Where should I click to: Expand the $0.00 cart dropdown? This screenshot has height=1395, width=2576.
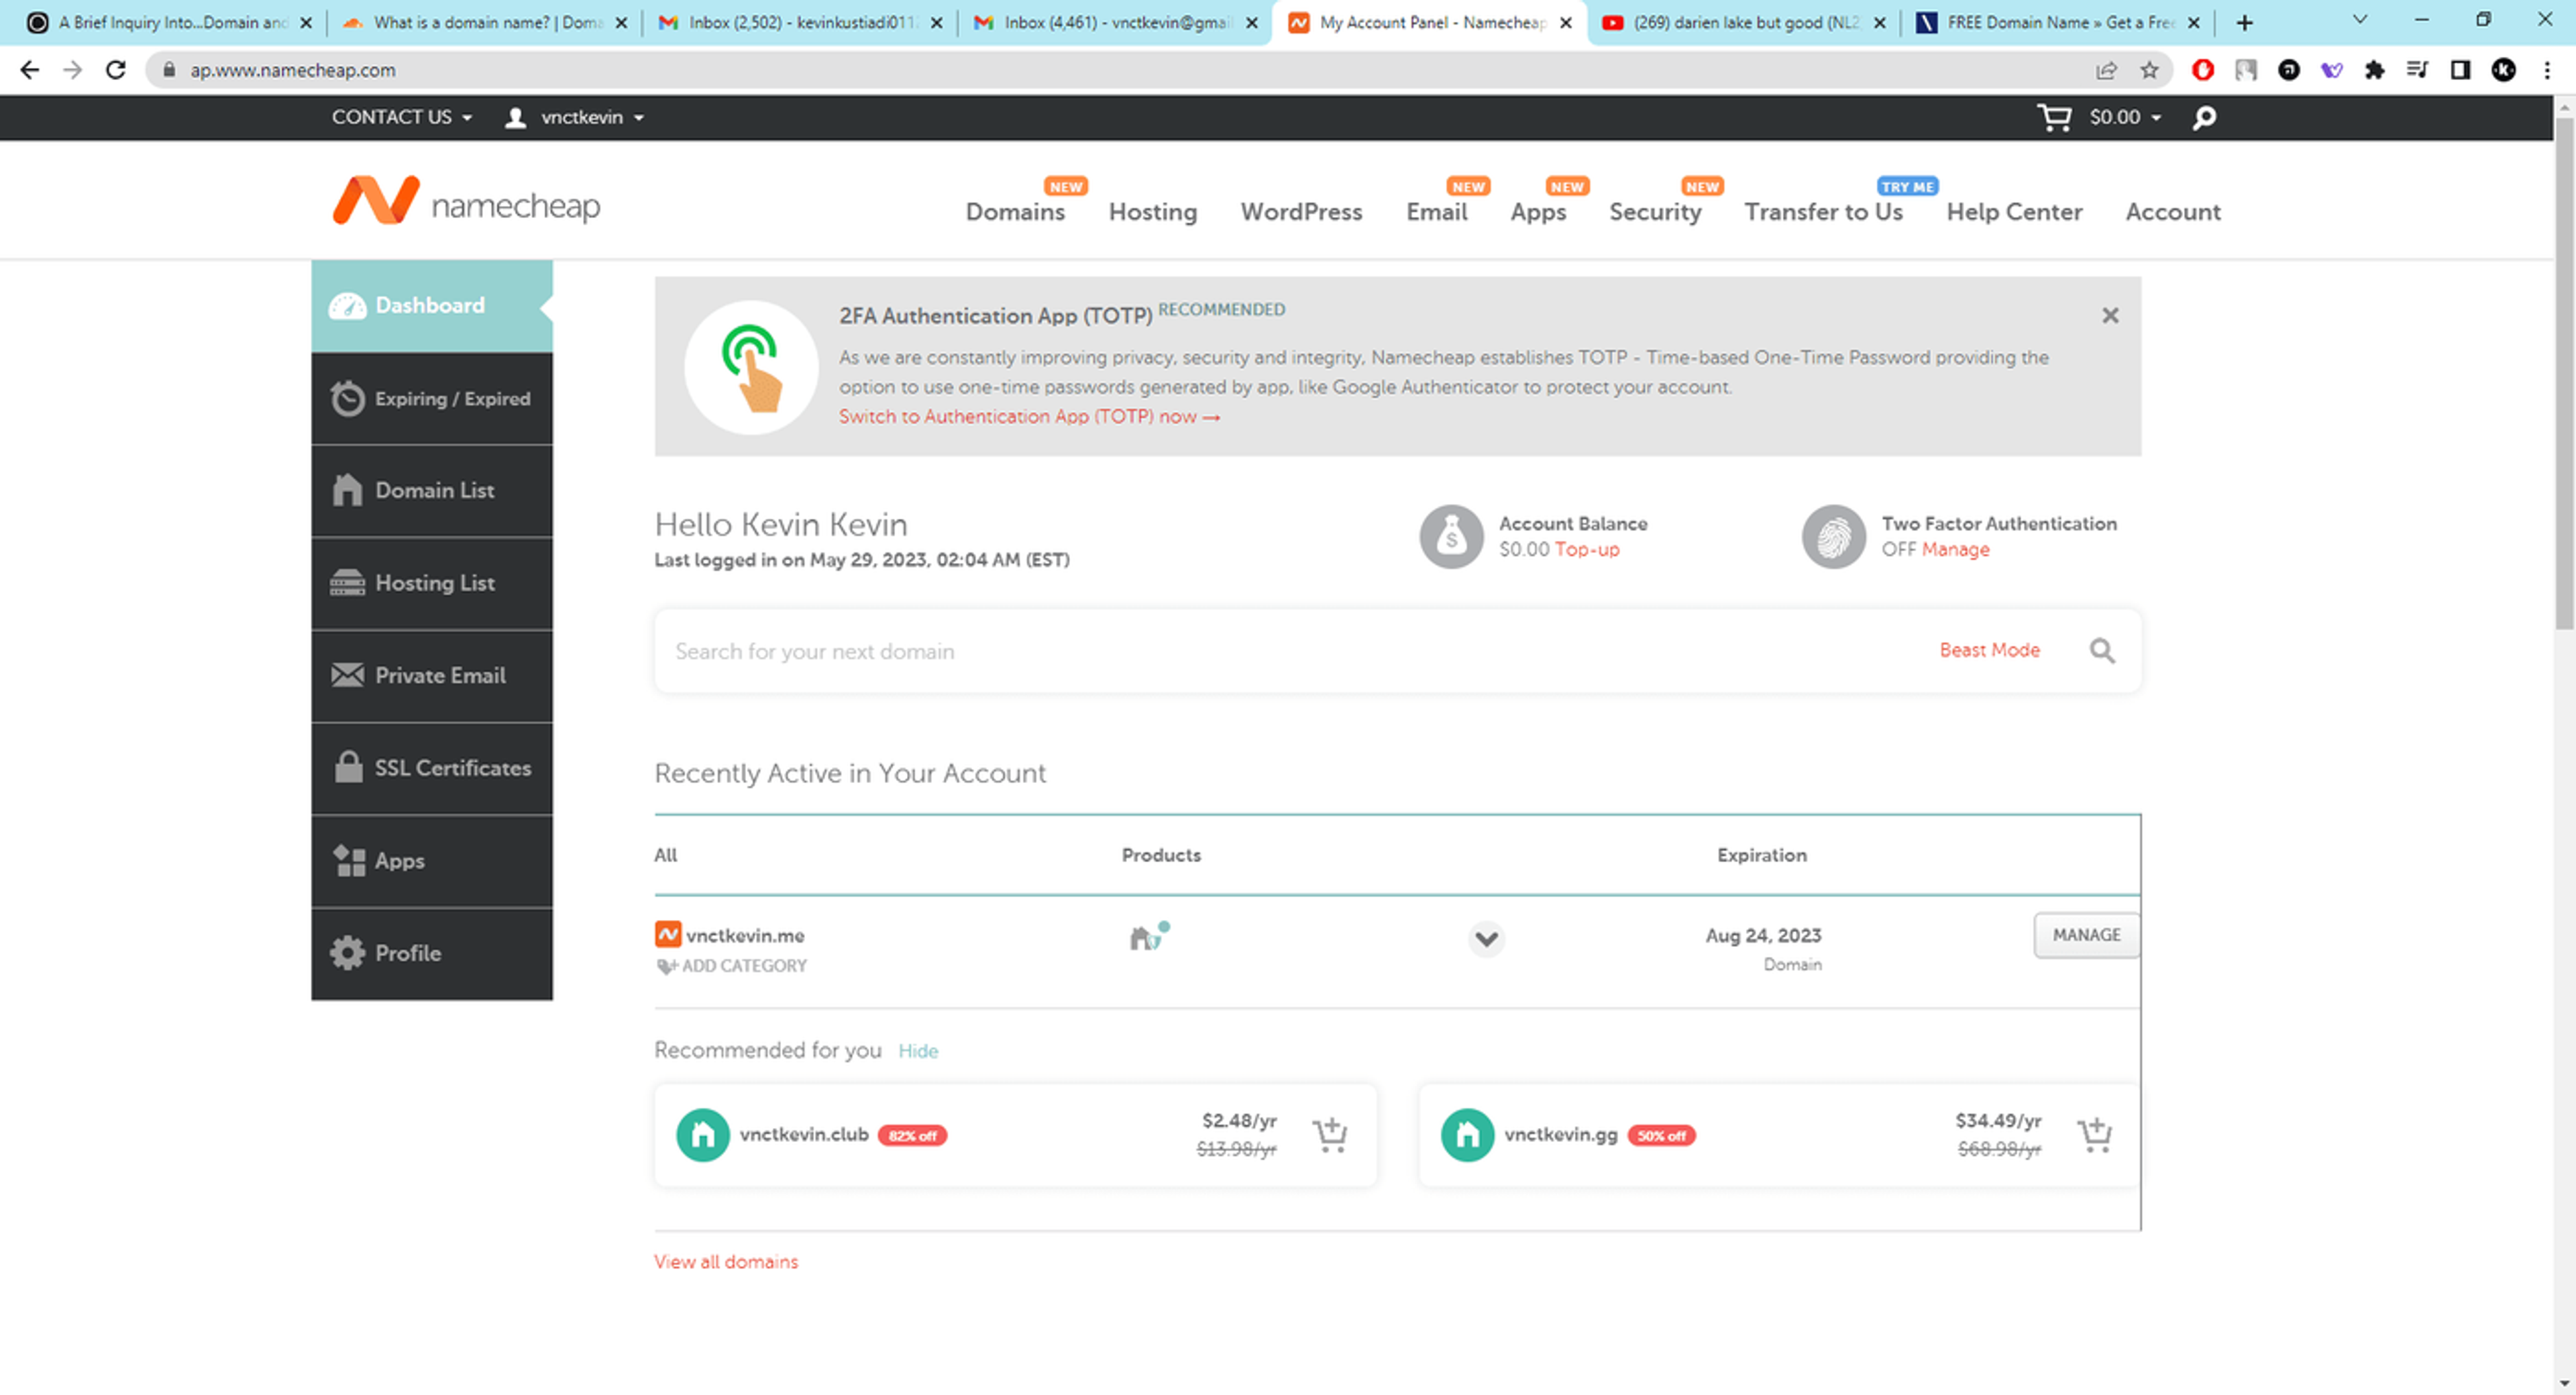pyautogui.click(x=2125, y=117)
